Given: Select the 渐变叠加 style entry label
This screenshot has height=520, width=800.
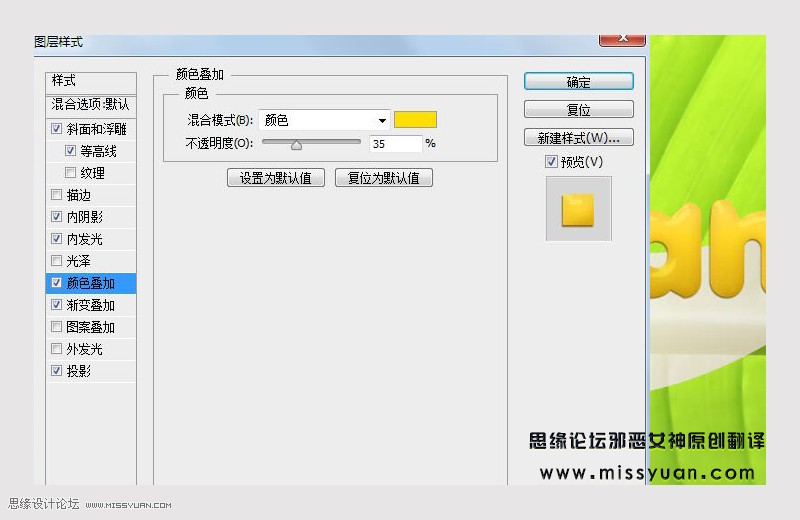Looking at the screenshot, I should (x=90, y=305).
